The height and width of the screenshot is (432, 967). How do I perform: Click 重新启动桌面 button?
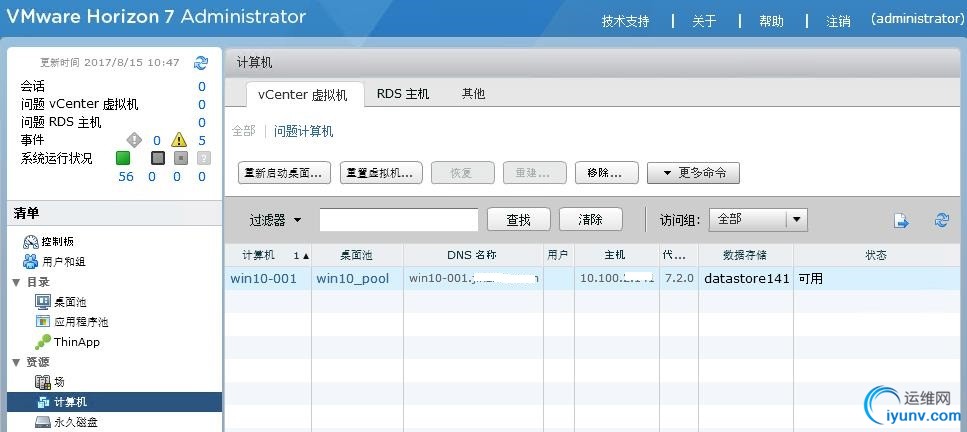284,173
